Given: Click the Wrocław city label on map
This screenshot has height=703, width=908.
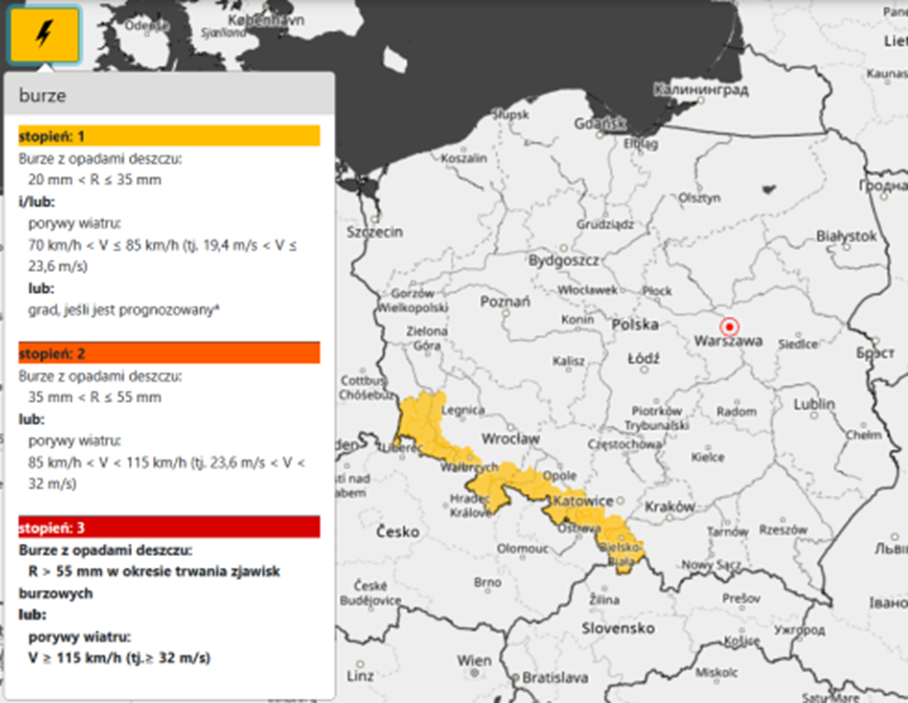Looking at the screenshot, I should tap(510, 439).
